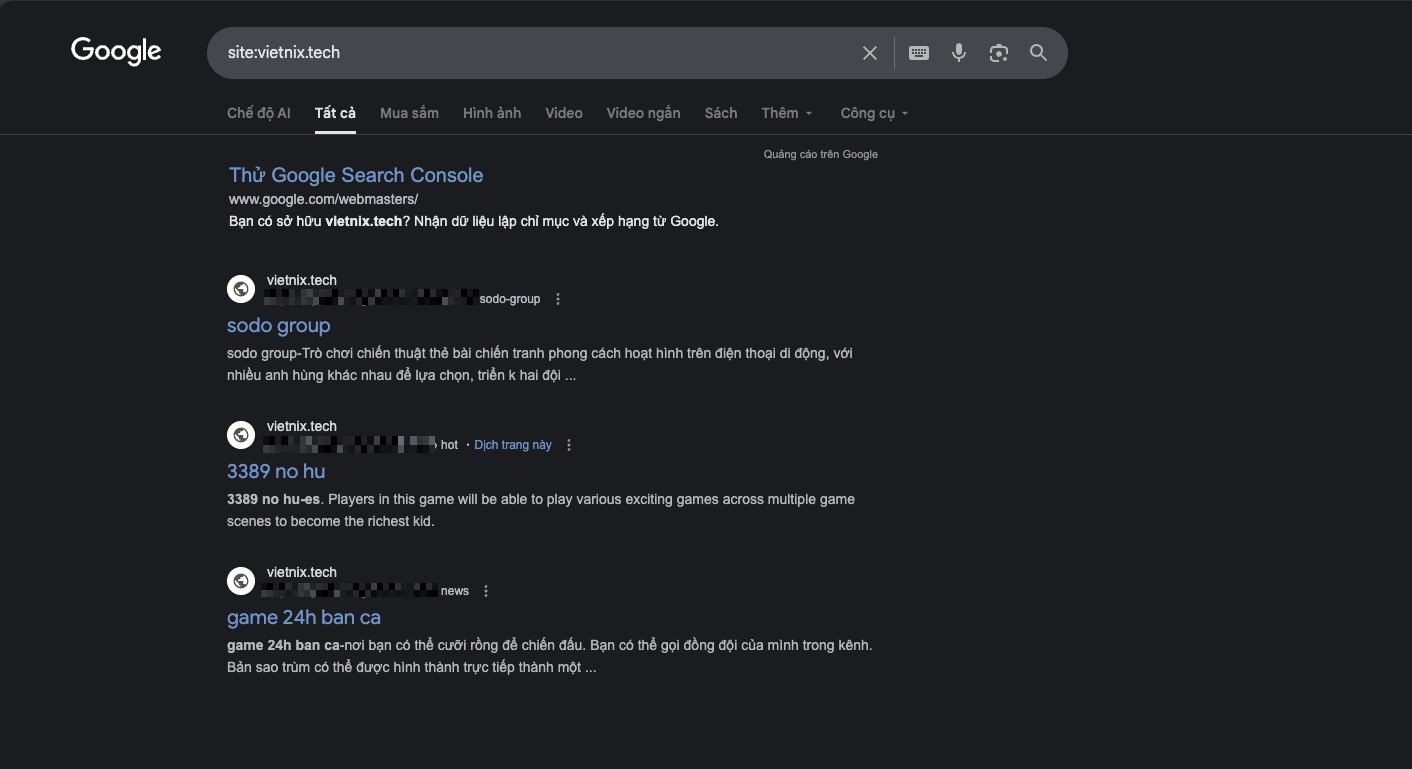This screenshot has height=769, width=1412.
Task: Clear the search query with the X icon
Action: pos(869,52)
